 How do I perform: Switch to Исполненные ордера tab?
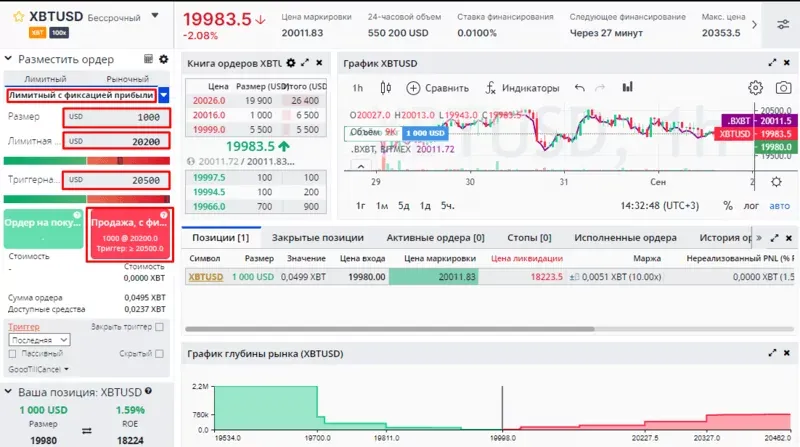(626, 237)
